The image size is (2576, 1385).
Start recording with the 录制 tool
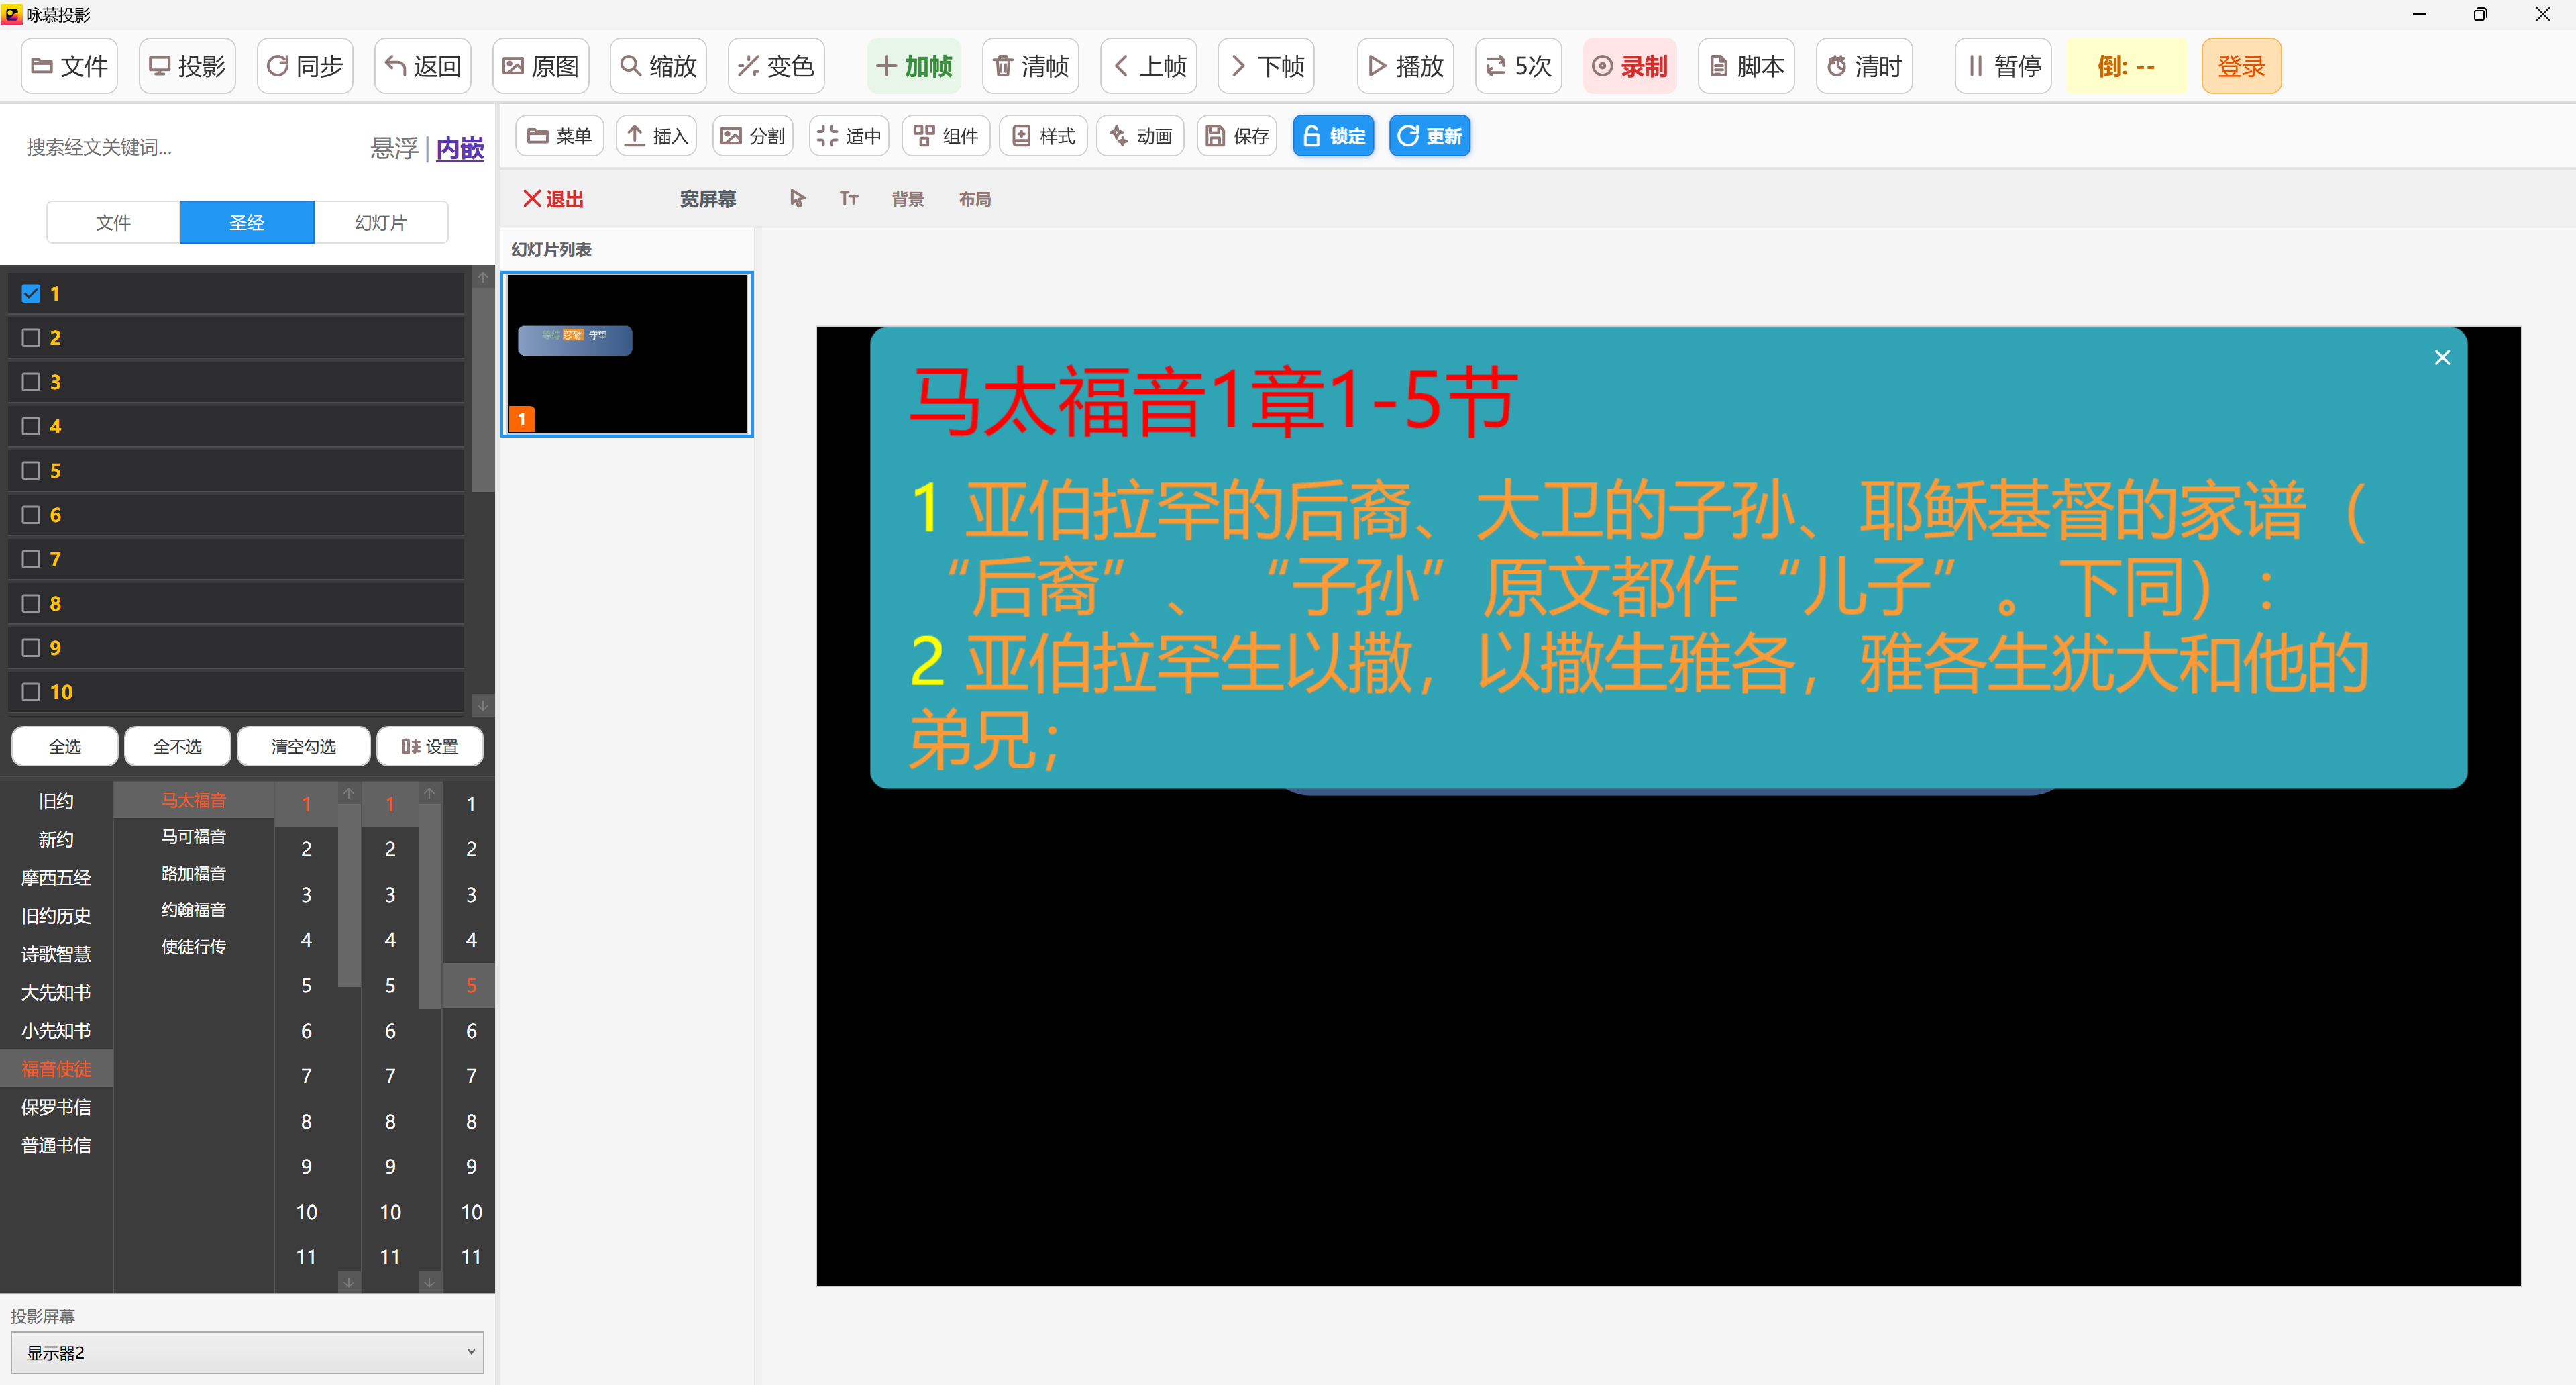[x=1629, y=65]
